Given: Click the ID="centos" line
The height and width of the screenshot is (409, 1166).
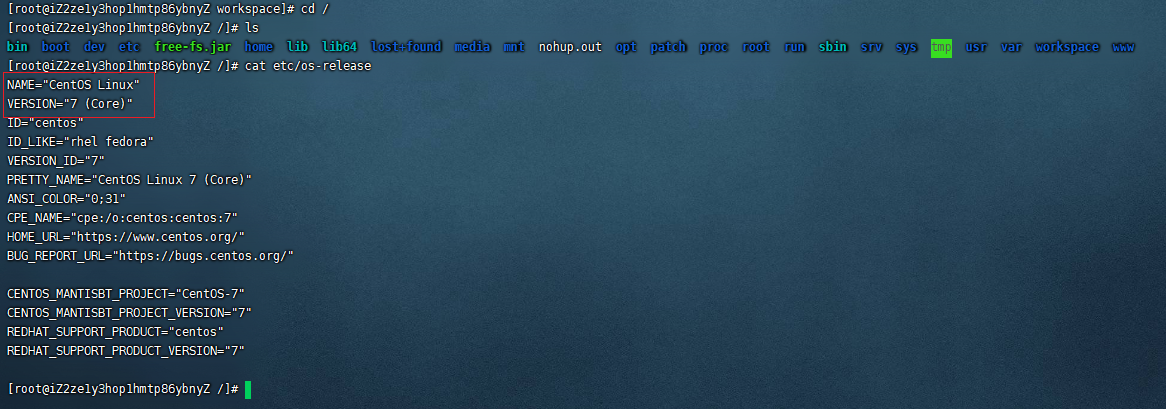Looking at the screenshot, I should tap(45, 123).
